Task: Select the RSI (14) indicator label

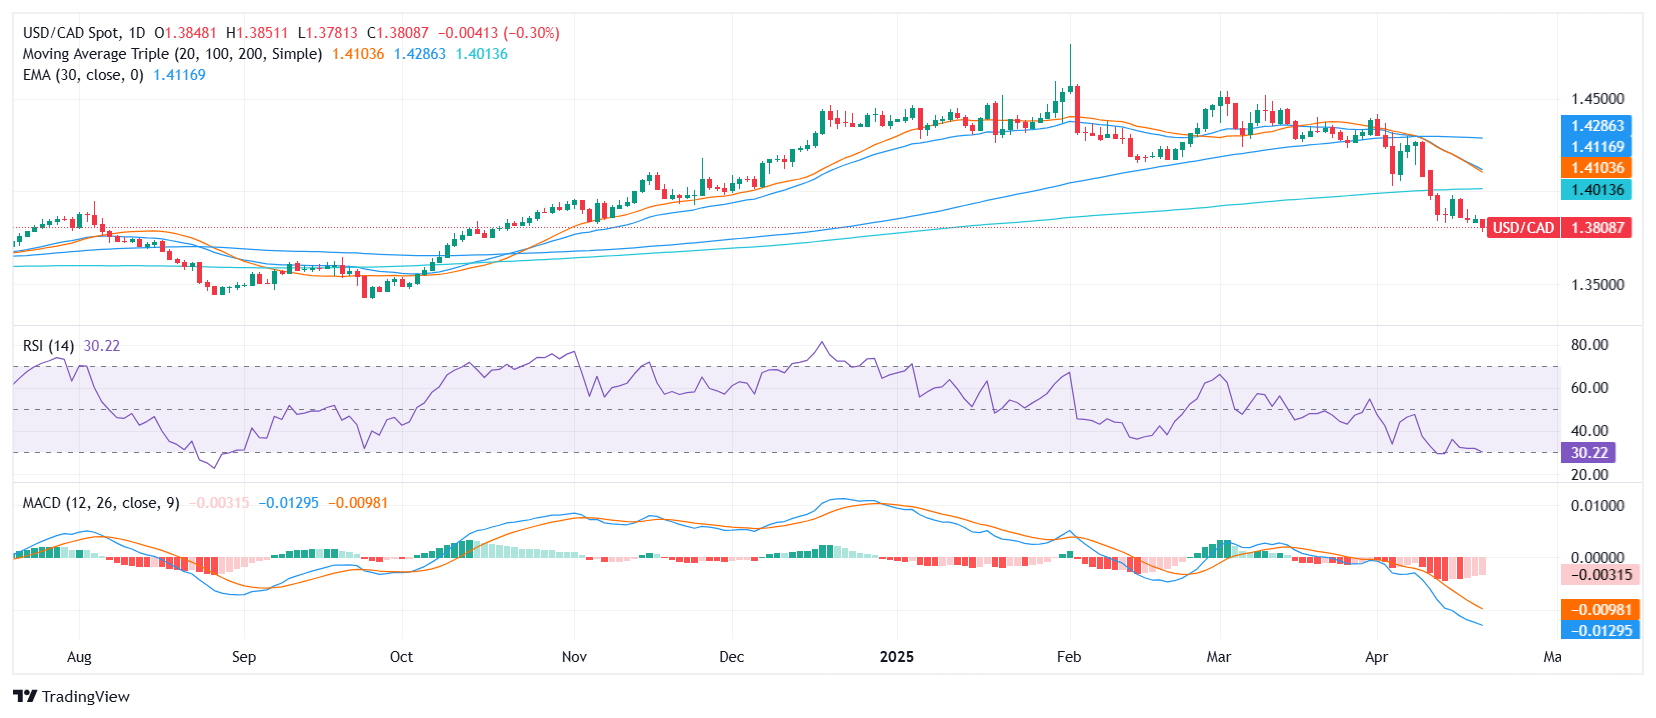Action: pyautogui.click(x=48, y=346)
